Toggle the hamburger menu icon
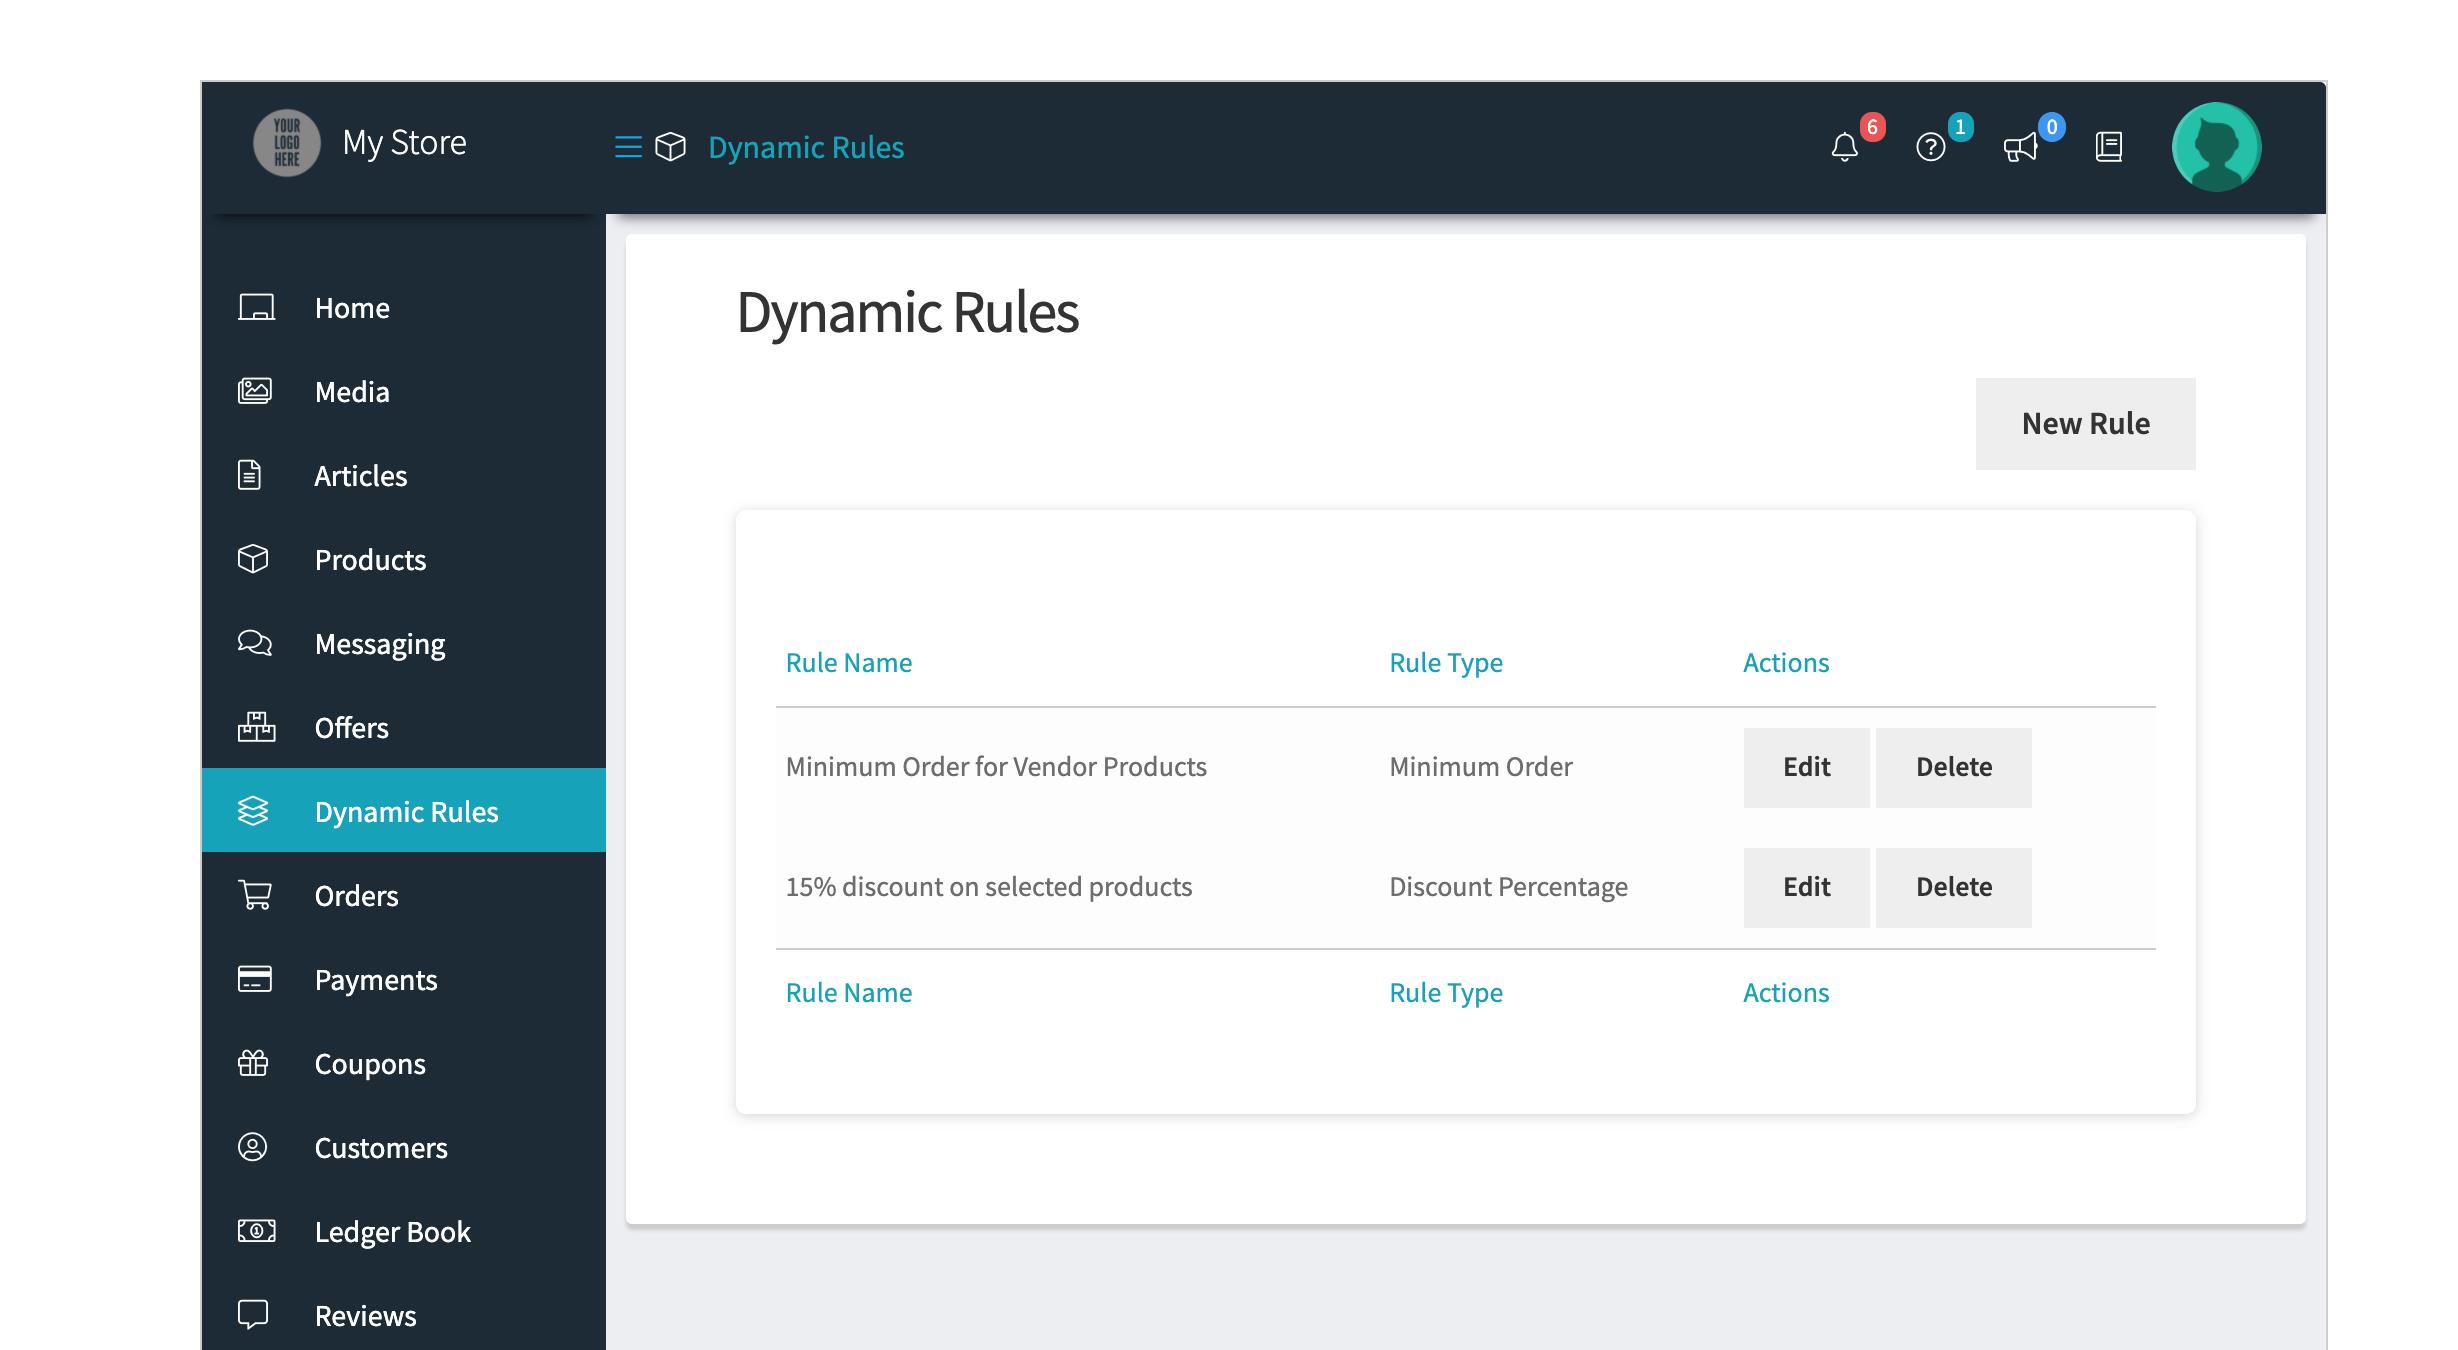The height and width of the screenshot is (1350, 2458). [628, 147]
